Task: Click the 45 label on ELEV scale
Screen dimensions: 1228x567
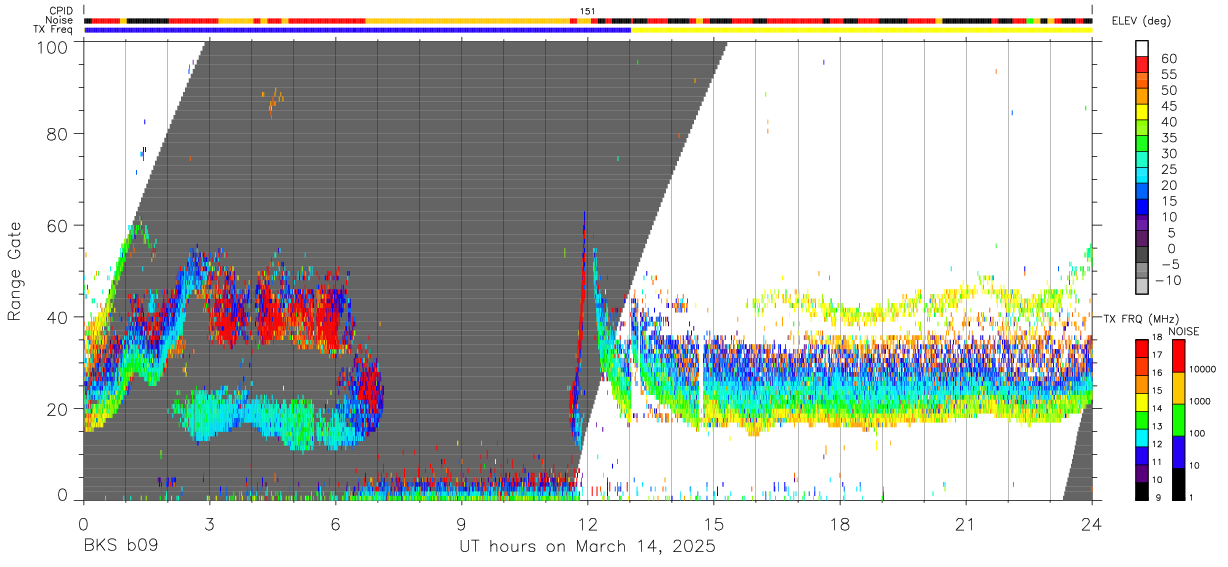Action: (1170, 106)
